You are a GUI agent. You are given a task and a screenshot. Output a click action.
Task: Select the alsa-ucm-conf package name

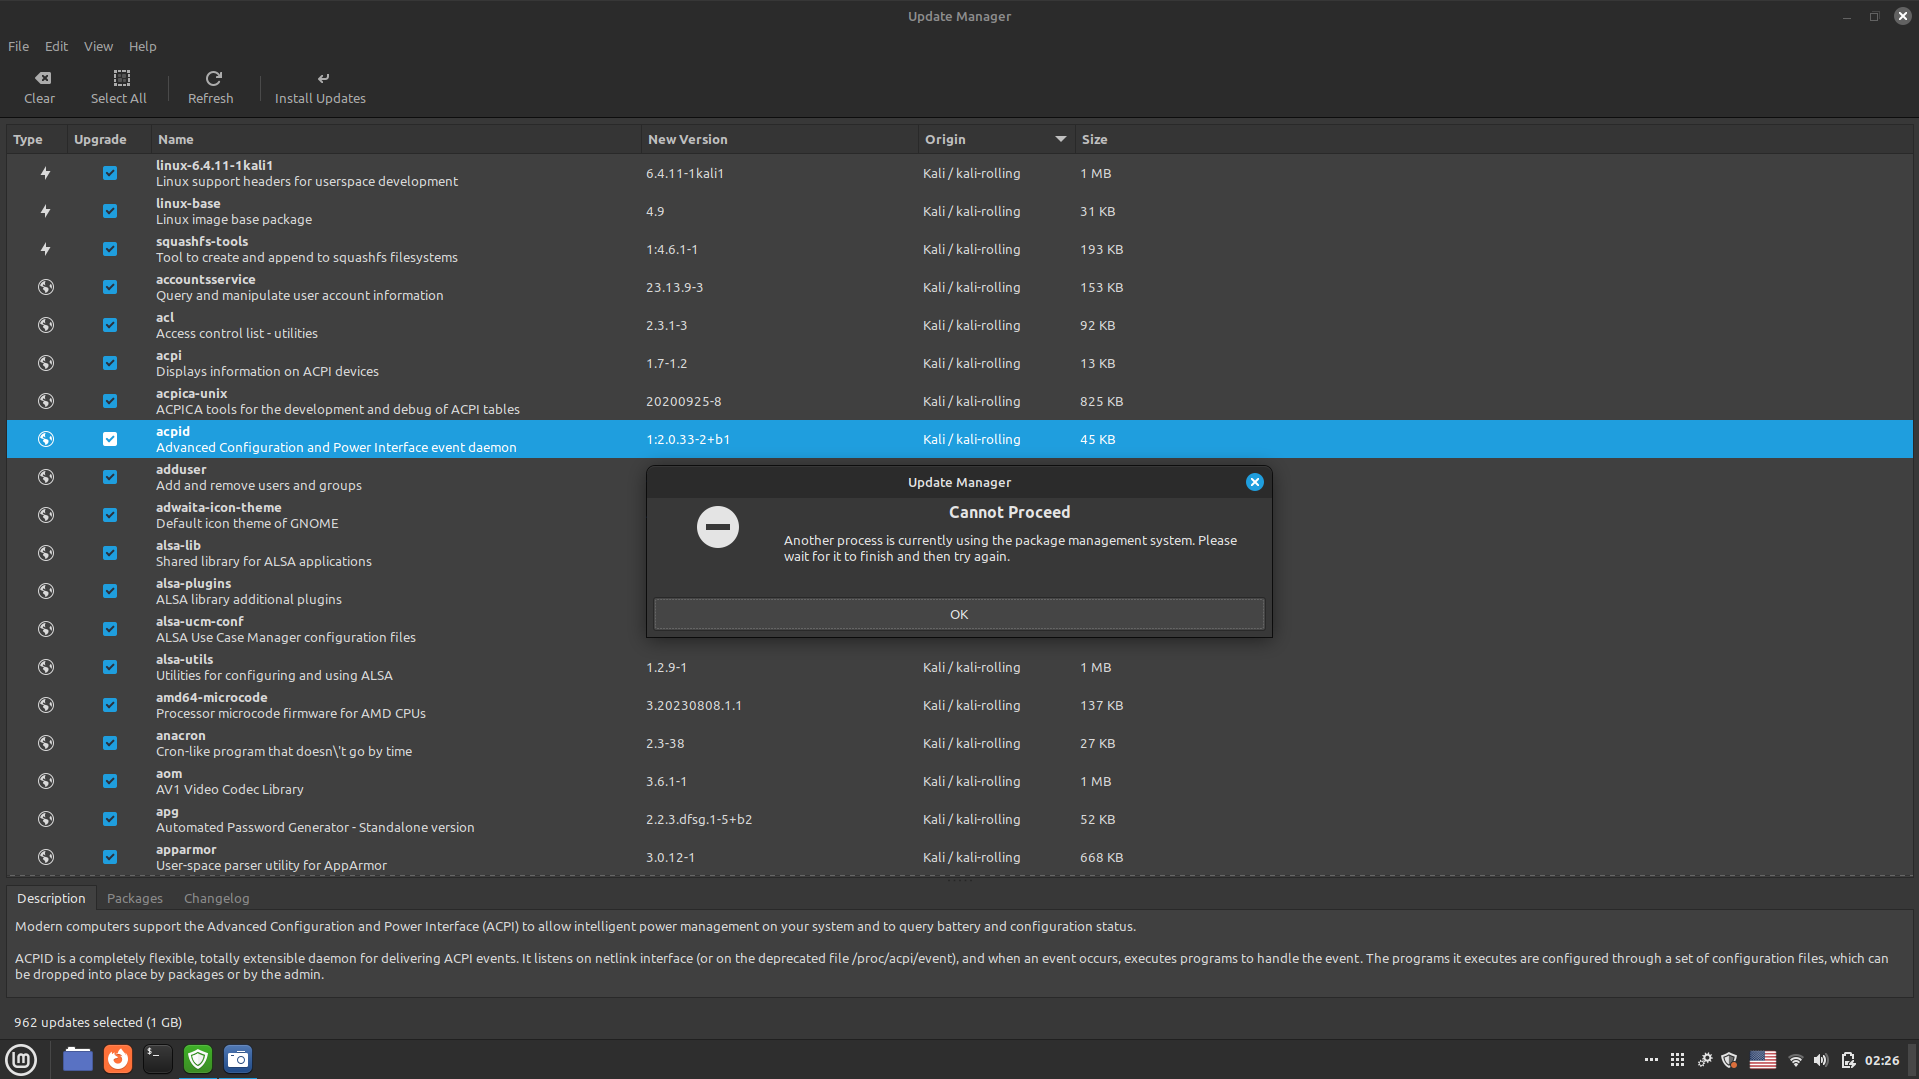(x=200, y=622)
